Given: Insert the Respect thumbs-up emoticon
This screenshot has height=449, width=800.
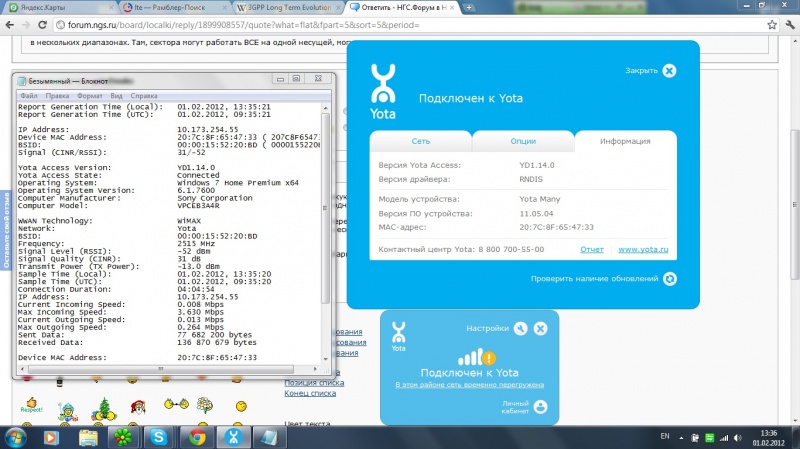Looking at the screenshot, I should [31, 405].
